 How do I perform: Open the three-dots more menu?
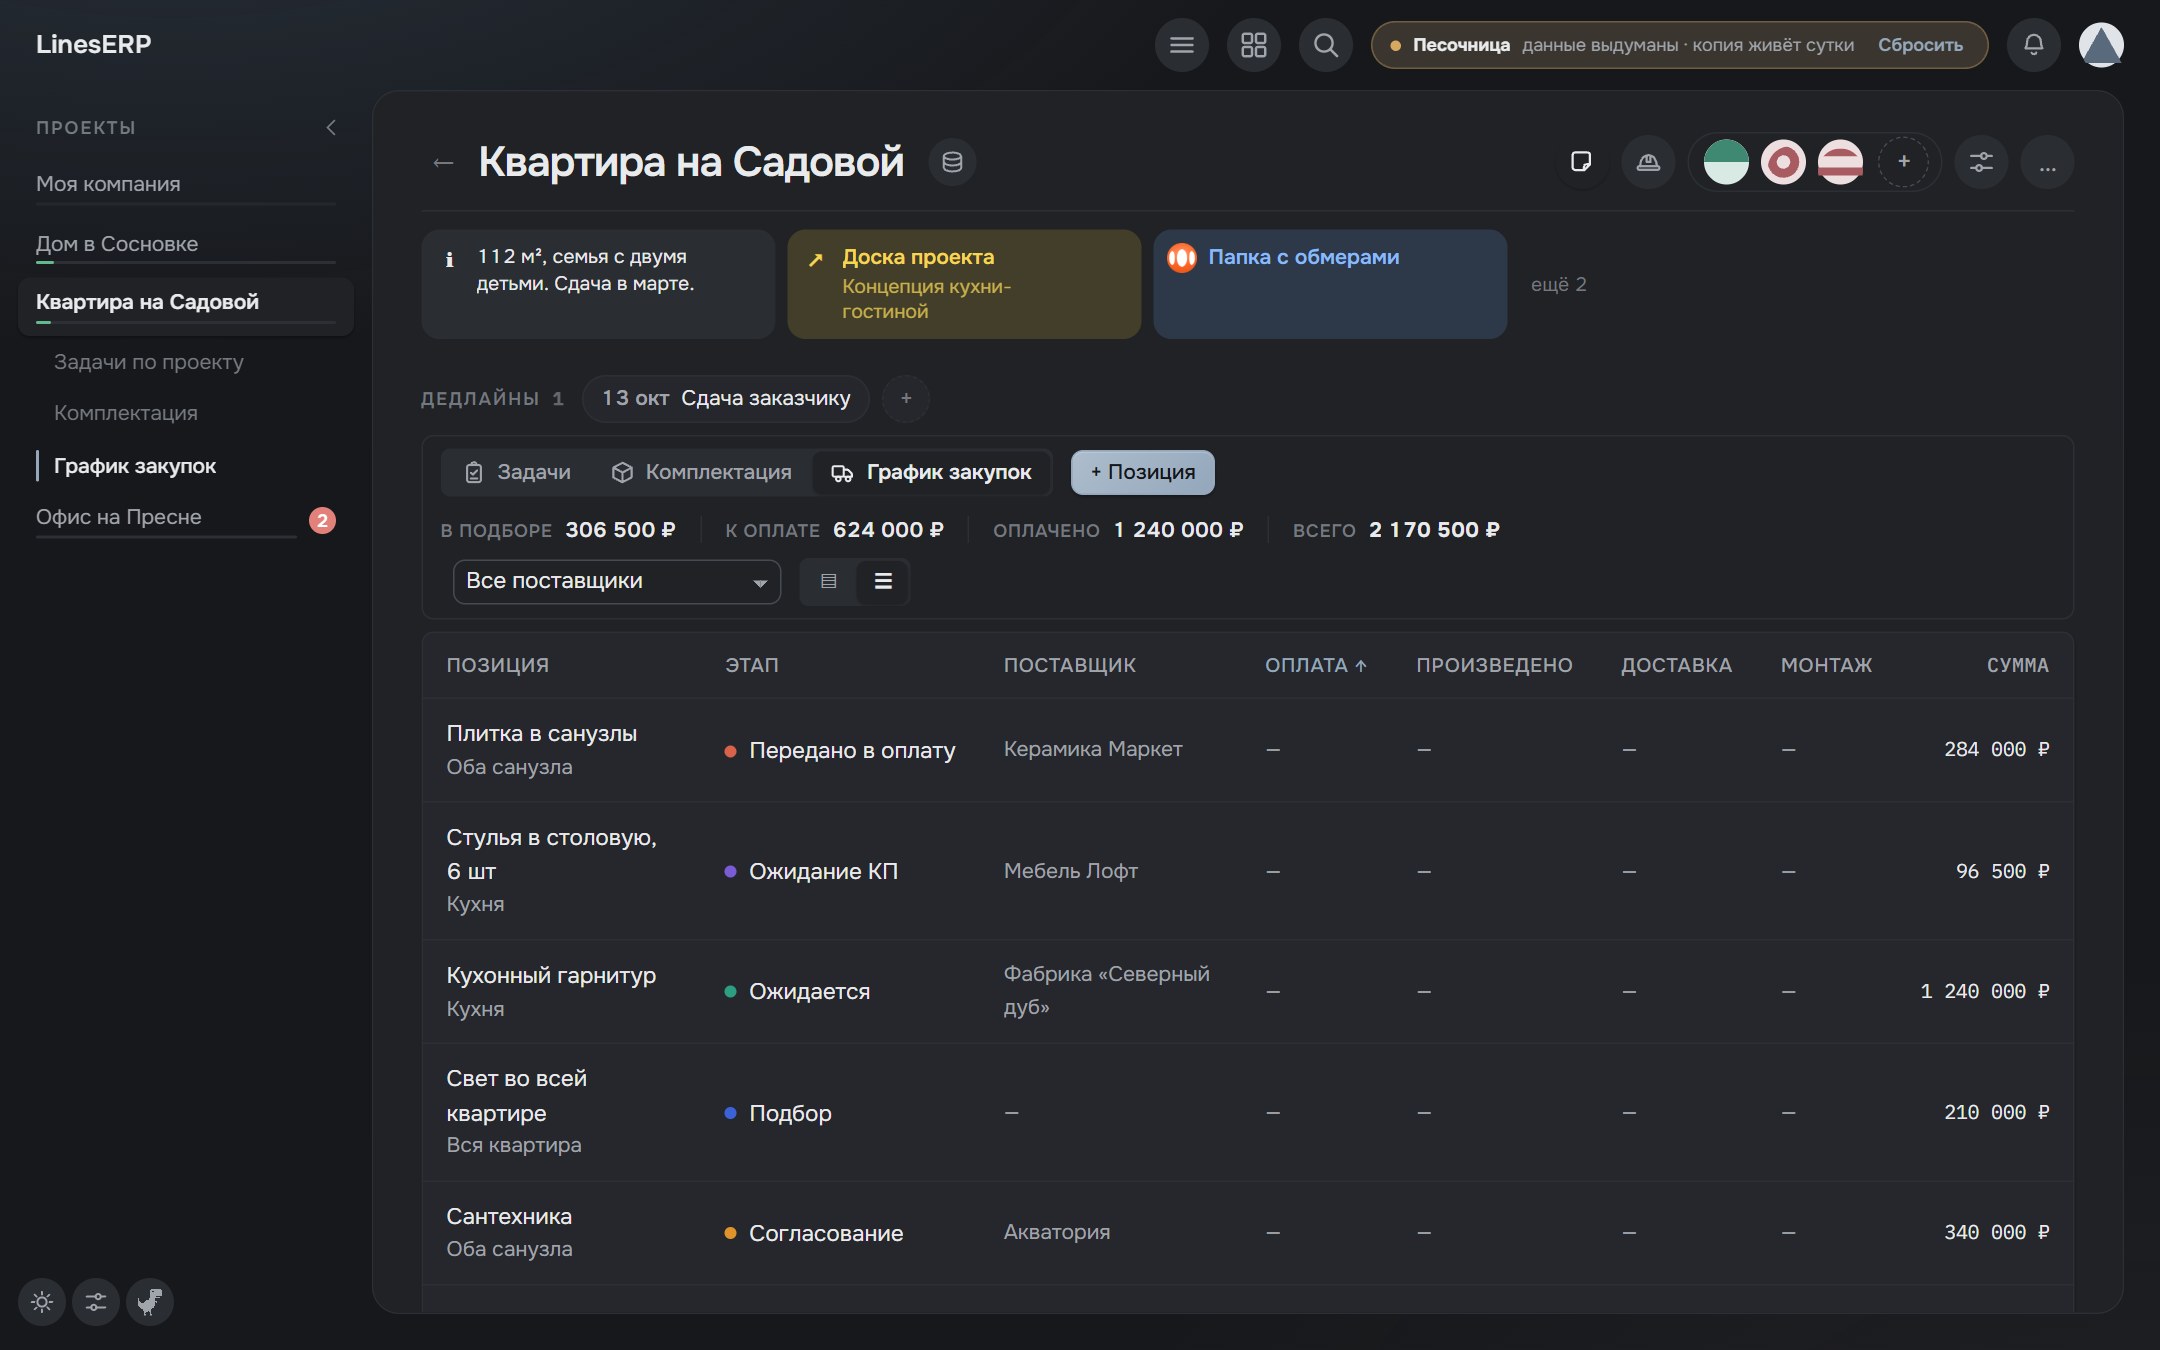tap(2047, 162)
